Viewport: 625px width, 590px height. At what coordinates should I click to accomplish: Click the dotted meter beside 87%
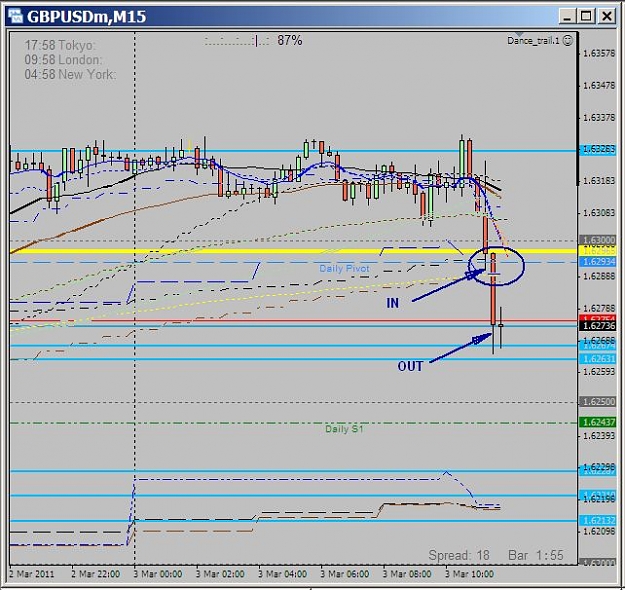point(237,41)
